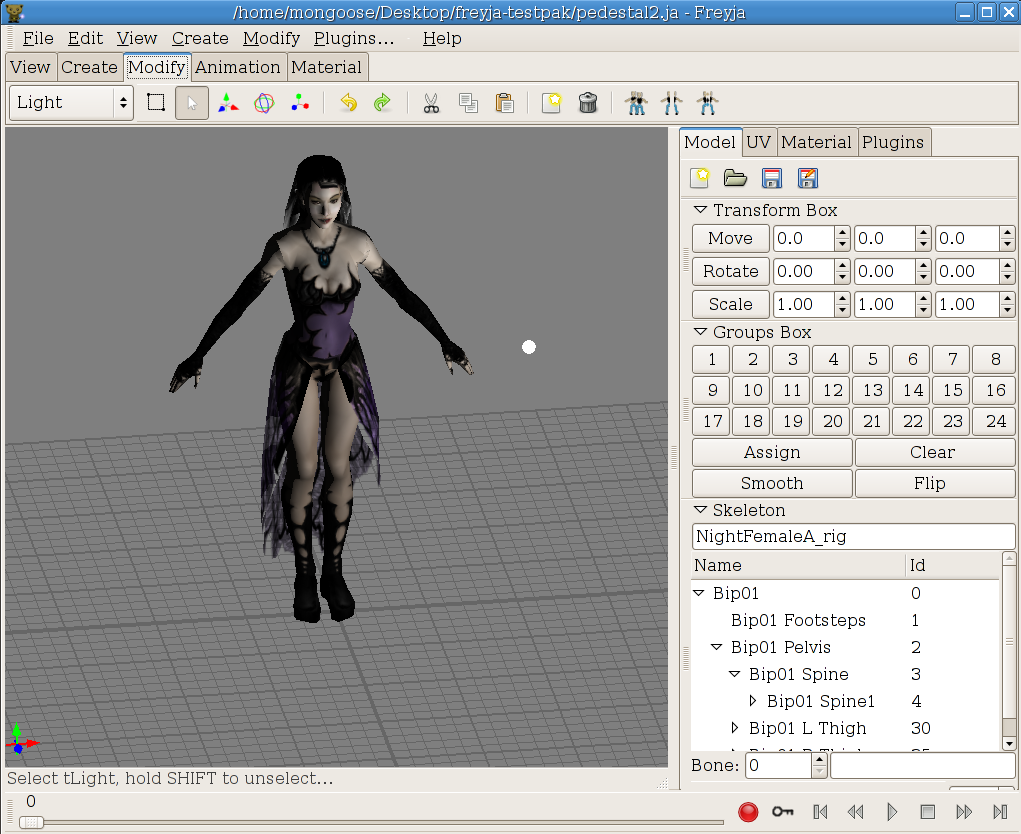The height and width of the screenshot is (834, 1021).
Task: Select smoothing group 13
Action: click(873, 390)
